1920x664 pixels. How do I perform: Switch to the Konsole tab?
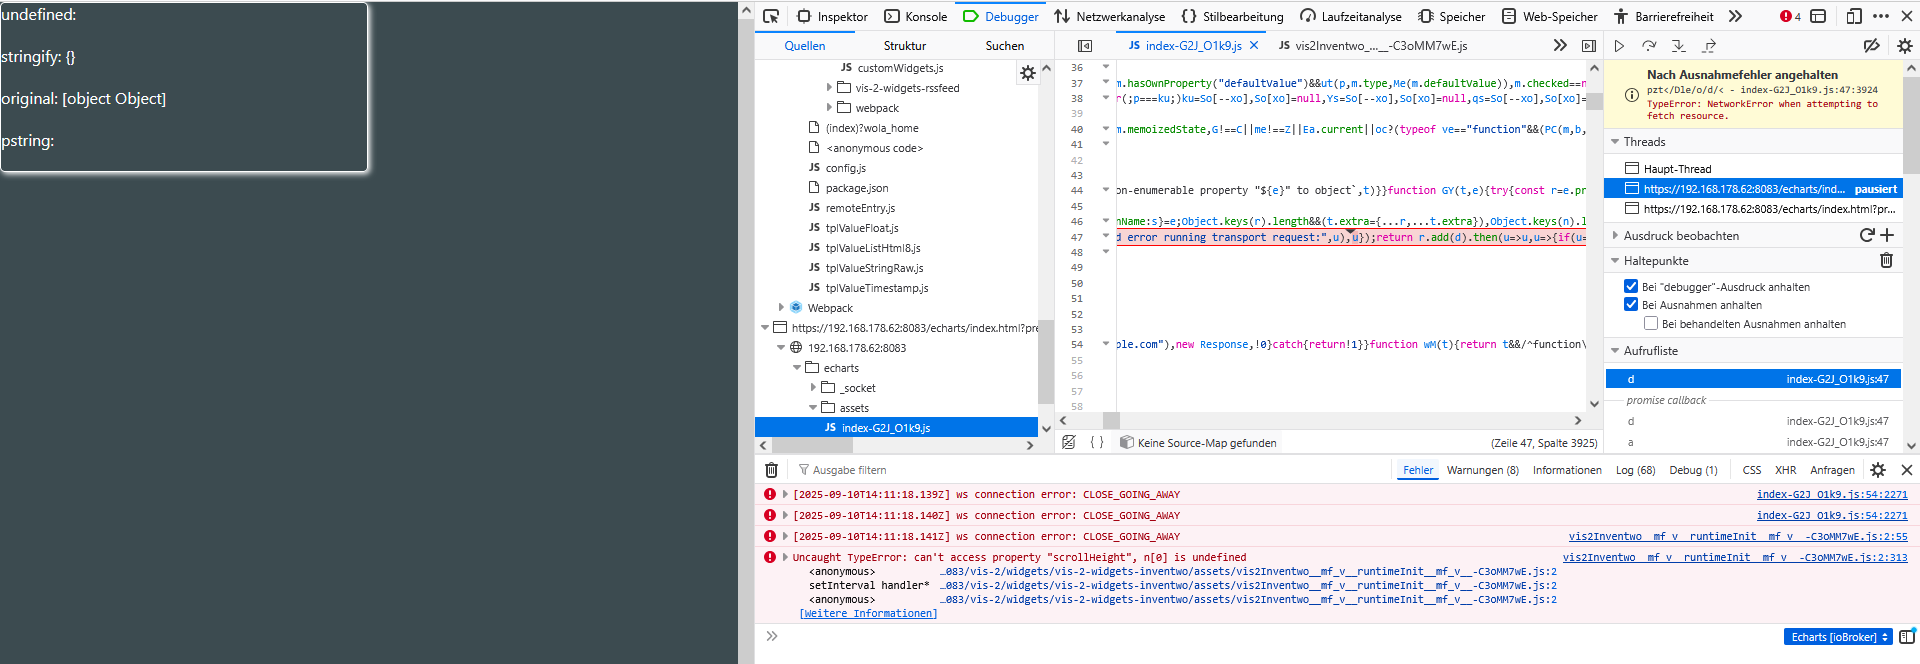[916, 16]
